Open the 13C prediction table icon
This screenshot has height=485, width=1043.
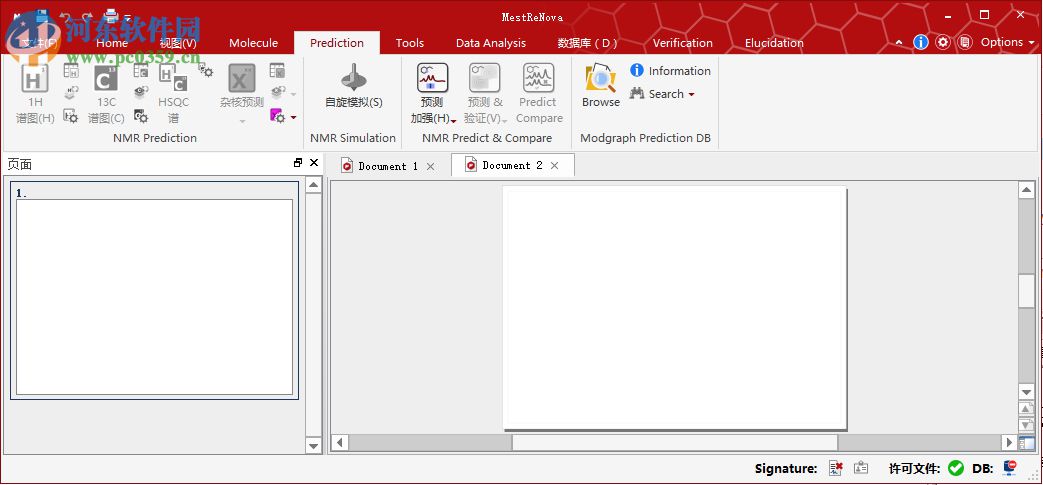pyautogui.click(x=140, y=71)
